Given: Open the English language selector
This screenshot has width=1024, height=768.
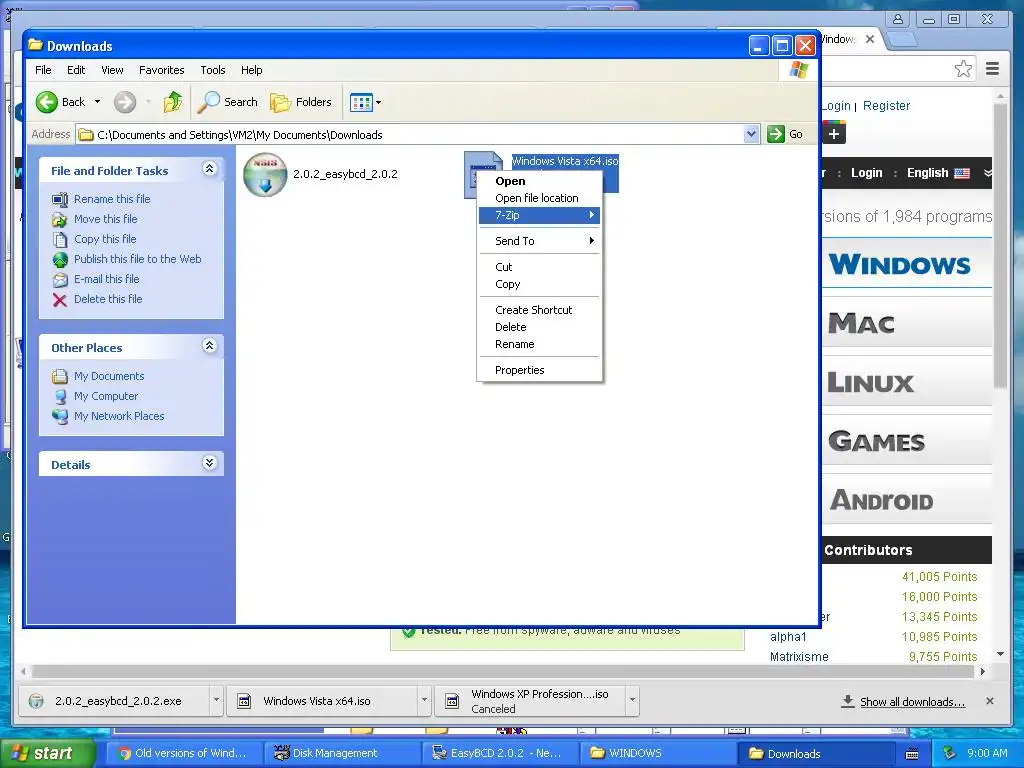Looking at the screenshot, I should 938,173.
